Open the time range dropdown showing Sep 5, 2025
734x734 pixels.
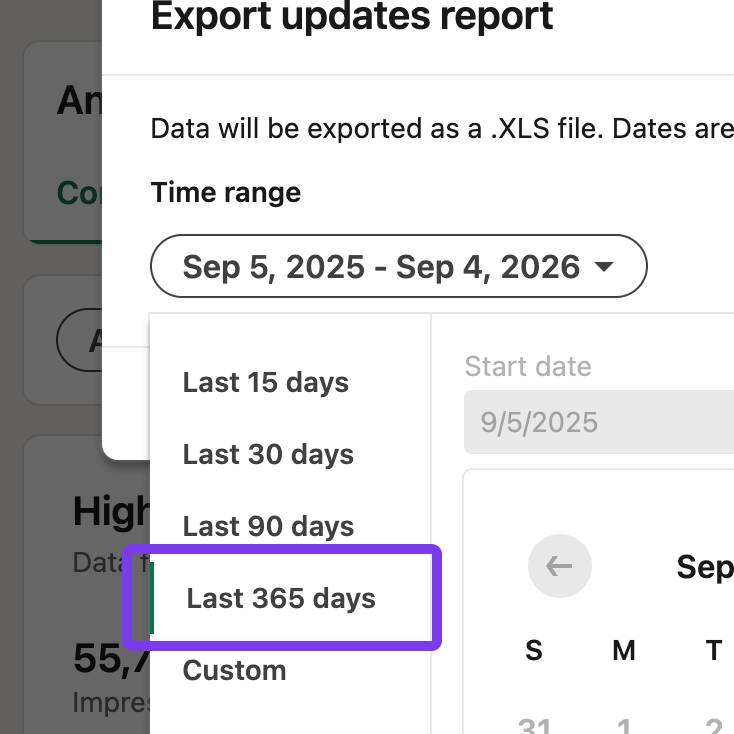(x=398, y=266)
